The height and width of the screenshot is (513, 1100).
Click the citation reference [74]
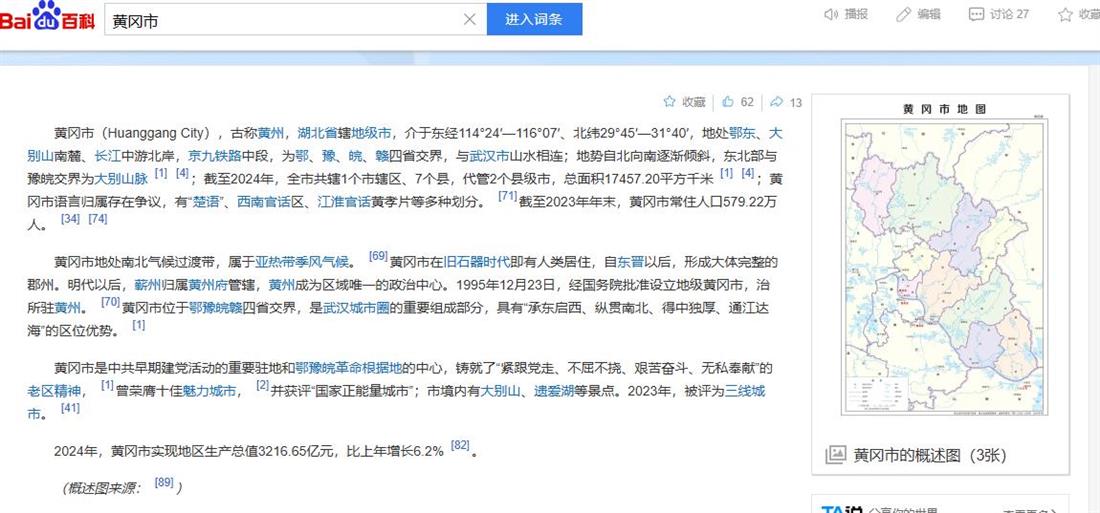[98, 218]
